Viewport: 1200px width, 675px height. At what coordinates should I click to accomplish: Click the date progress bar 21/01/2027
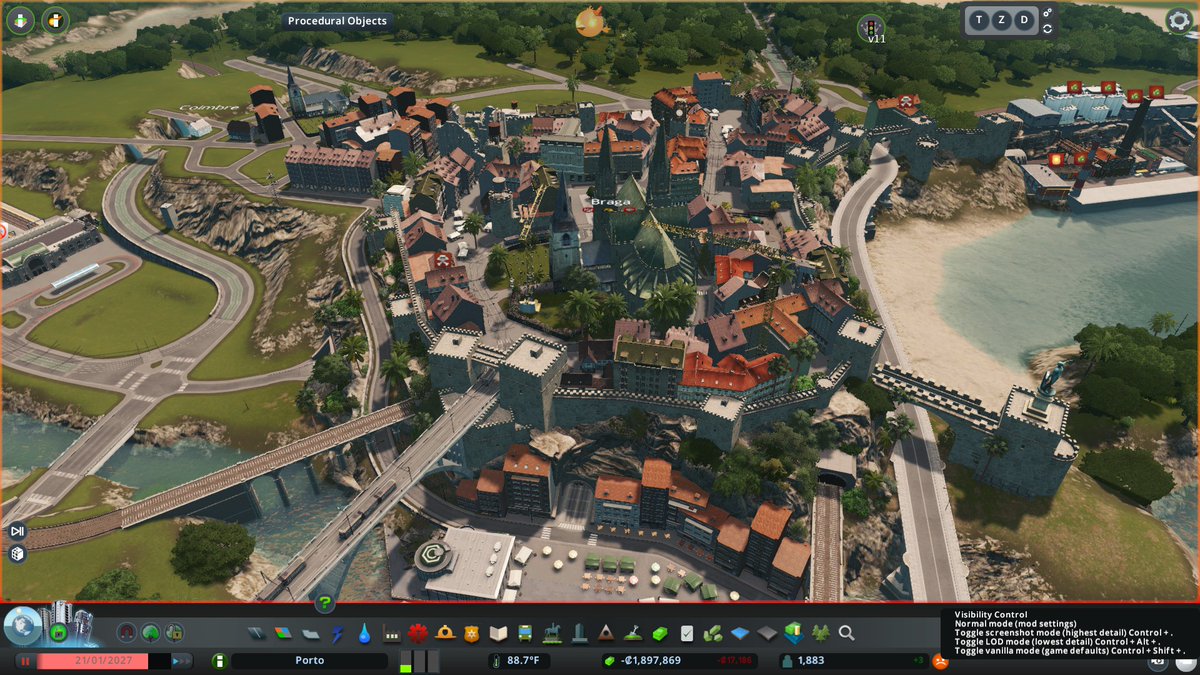(103, 661)
